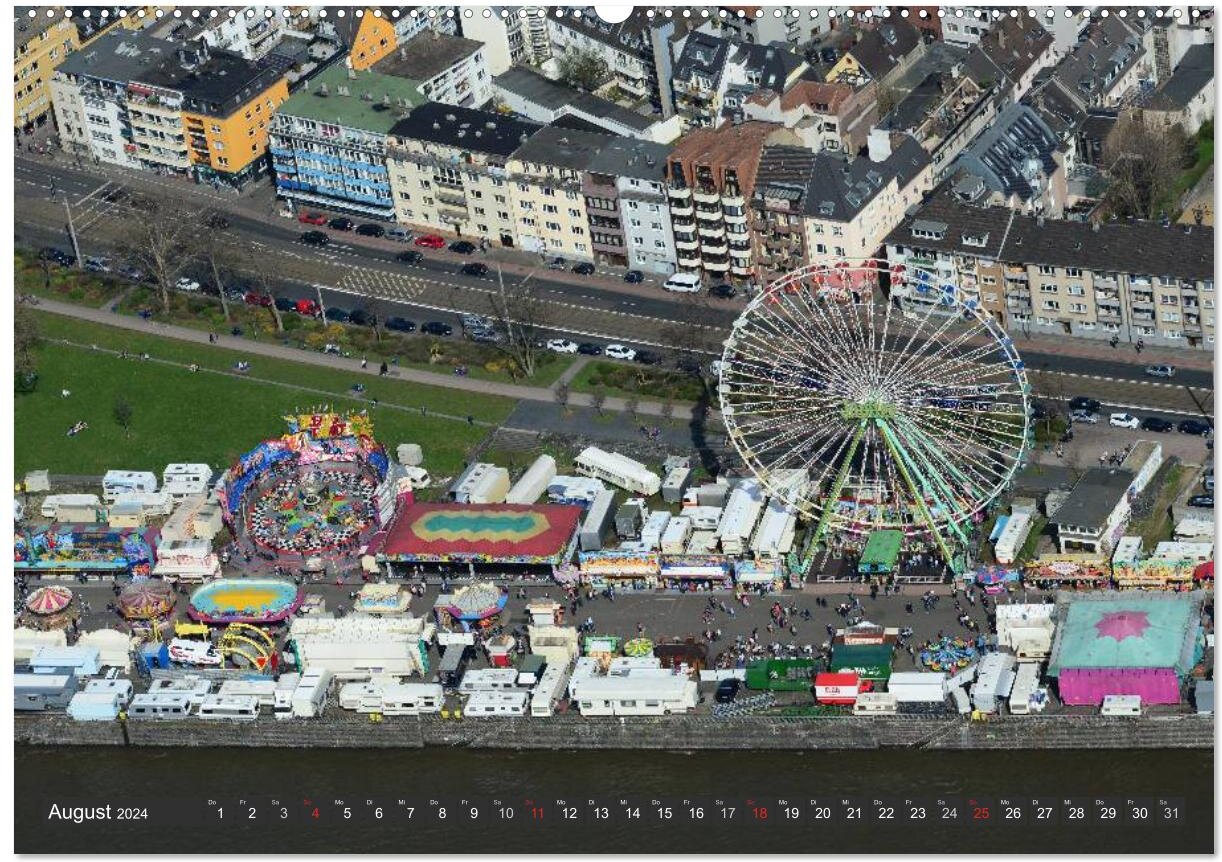
Task: Select red Sunday date 25
Action: 981,813
